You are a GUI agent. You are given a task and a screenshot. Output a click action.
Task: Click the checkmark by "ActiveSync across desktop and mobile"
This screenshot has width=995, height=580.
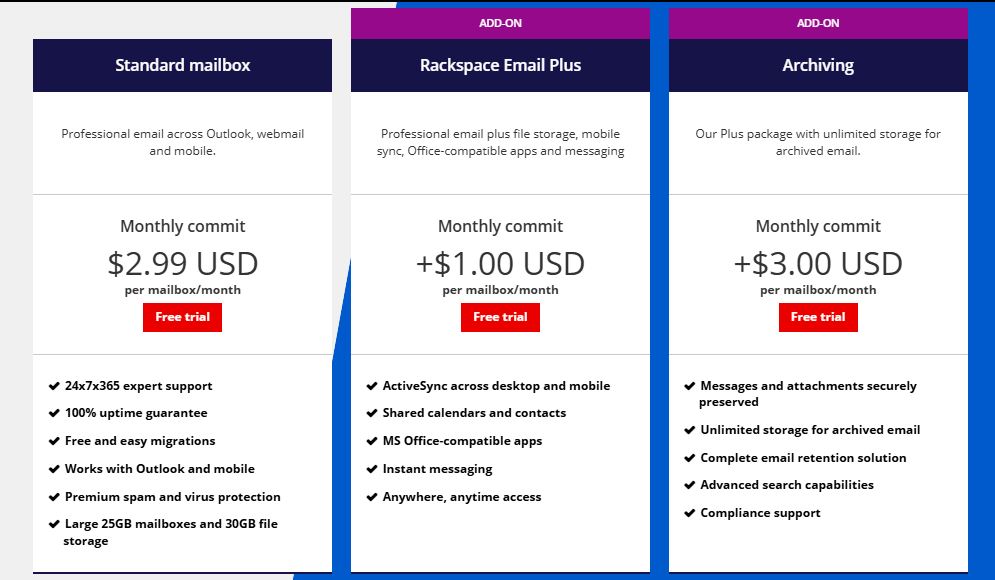click(x=371, y=385)
